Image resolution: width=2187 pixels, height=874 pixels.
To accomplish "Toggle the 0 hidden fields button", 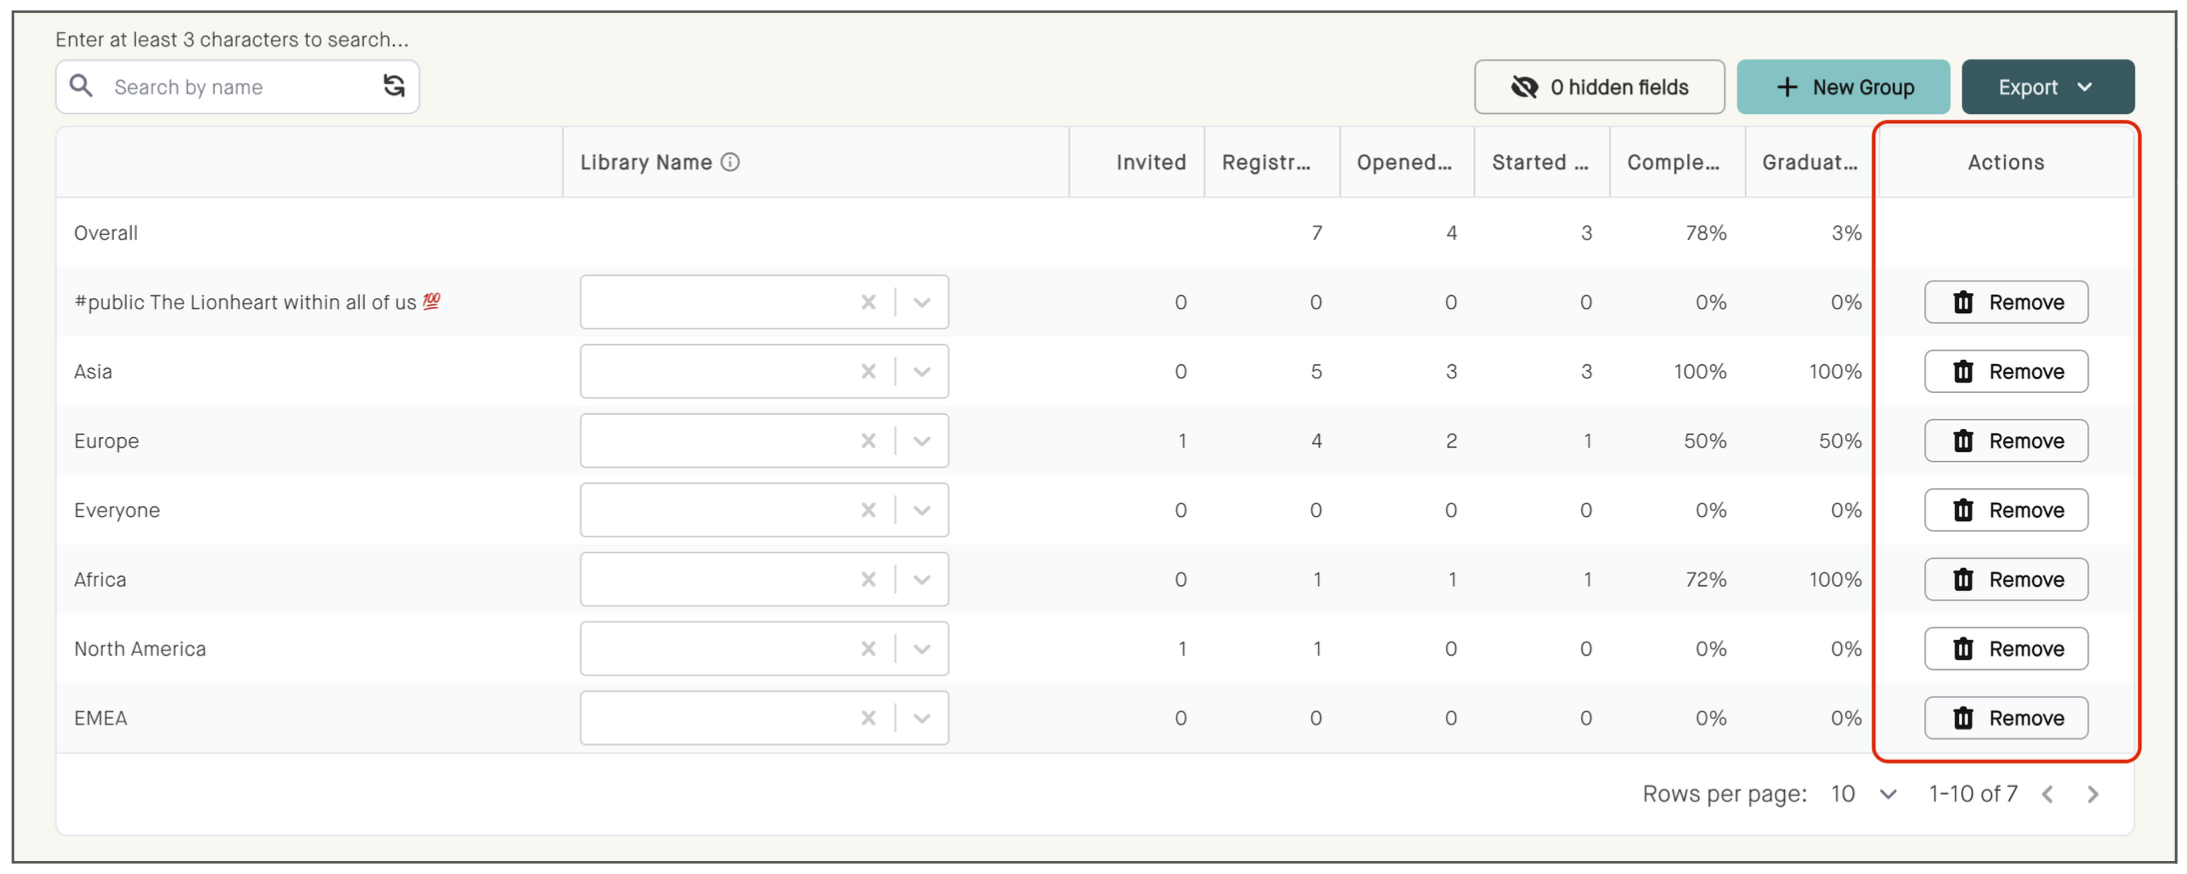I will [x=1598, y=87].
